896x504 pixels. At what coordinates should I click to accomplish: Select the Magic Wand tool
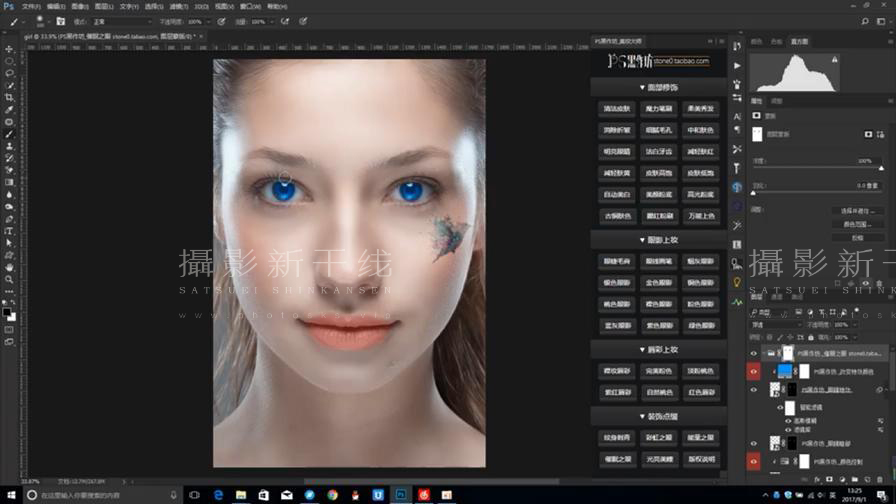[9, 85]
